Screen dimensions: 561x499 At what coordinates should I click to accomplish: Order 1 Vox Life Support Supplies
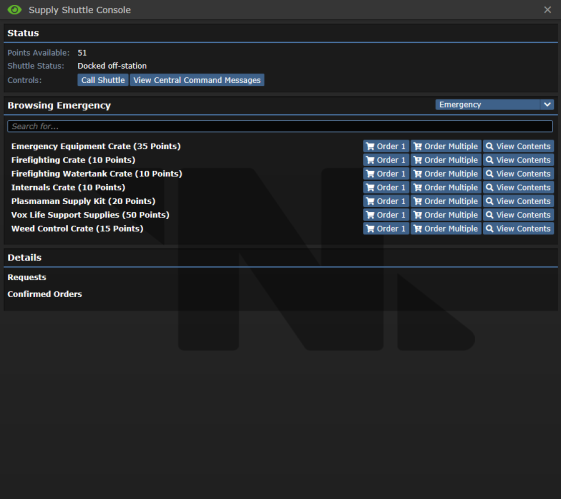tap(386, 215)
